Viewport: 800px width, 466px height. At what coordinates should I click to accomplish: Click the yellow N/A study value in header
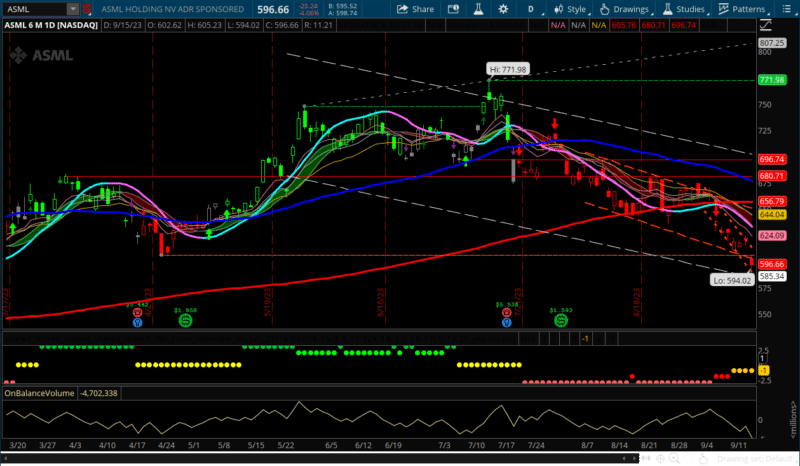[x=599, y=25]
